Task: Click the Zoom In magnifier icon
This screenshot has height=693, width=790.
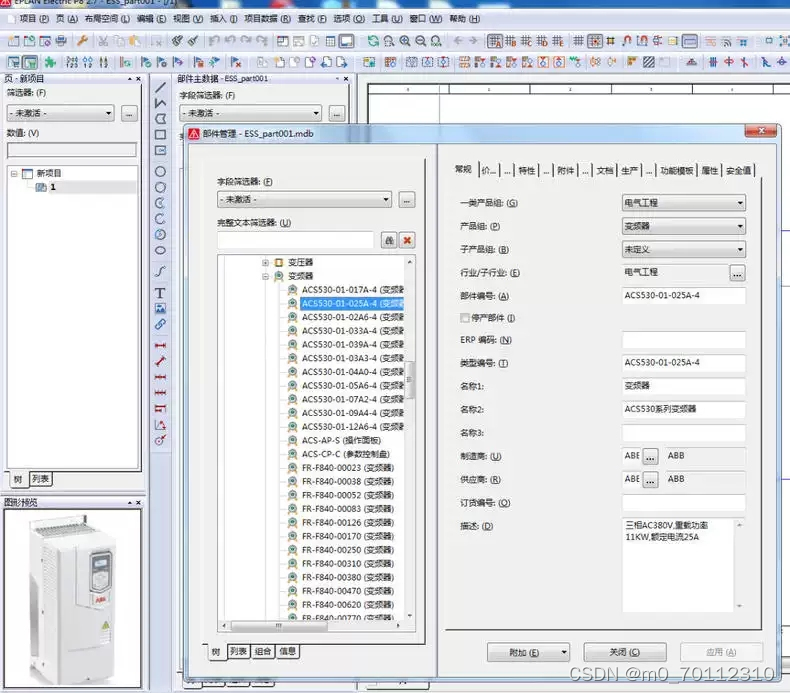Action: [405, 41]
